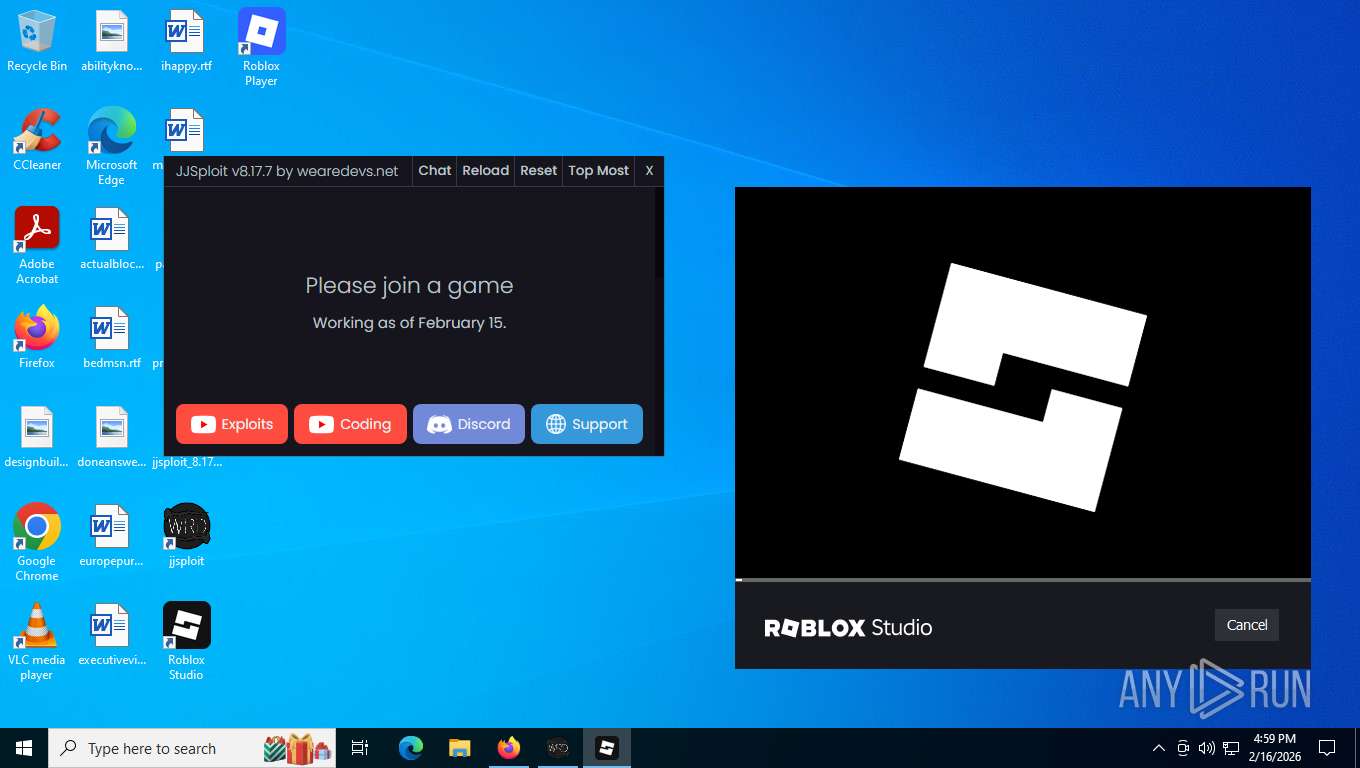The image size is (1360, 768).
Task: Open the Windows Start menu
Action: 24,748
